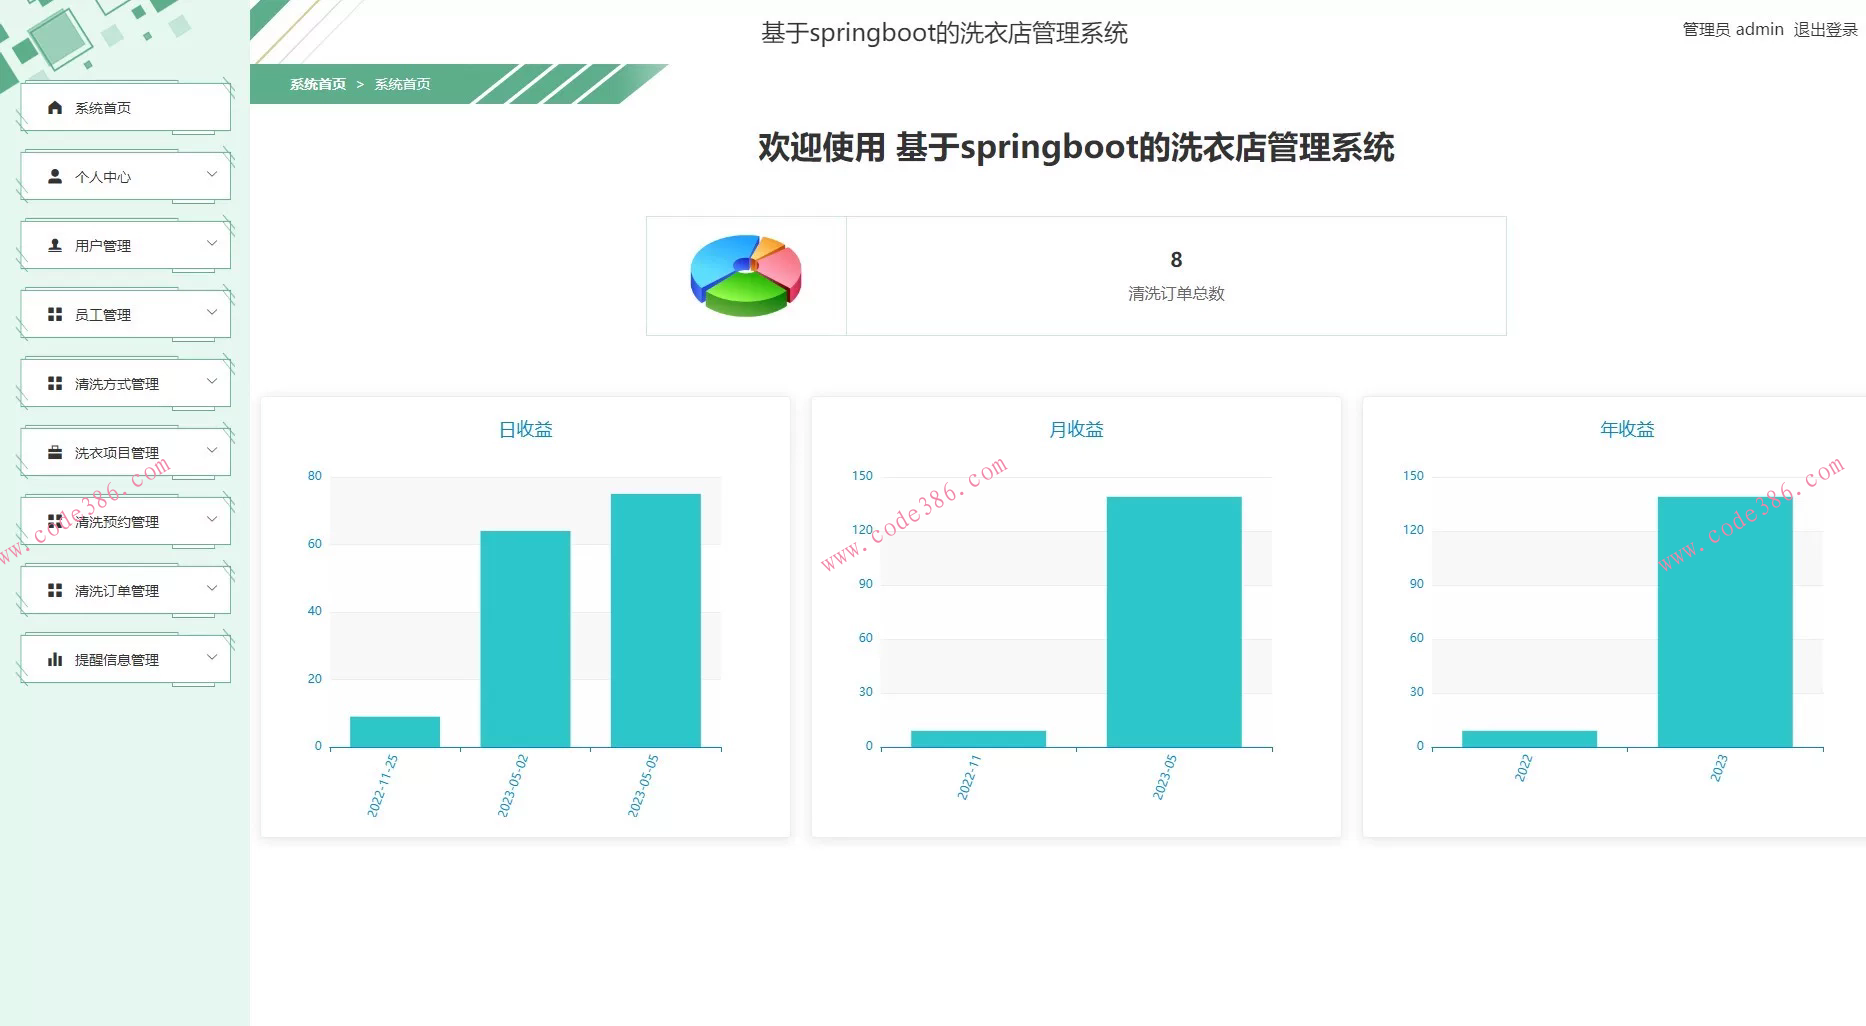Click the 员工管理 grid icon

click(x=54, y=313)
